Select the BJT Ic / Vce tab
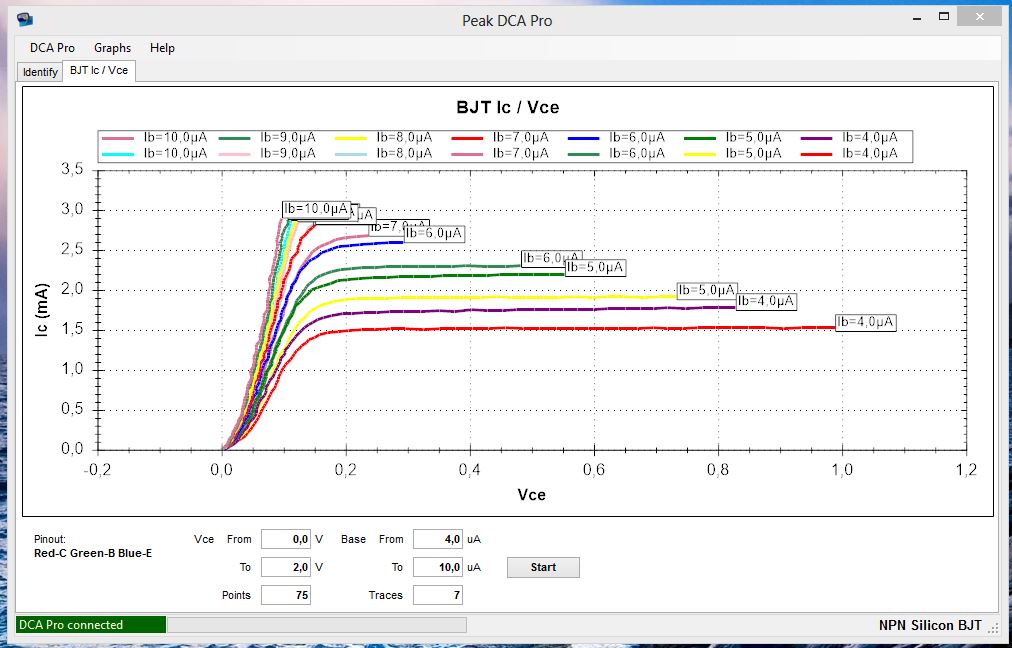1012x648 pixels. pos(99,70)
